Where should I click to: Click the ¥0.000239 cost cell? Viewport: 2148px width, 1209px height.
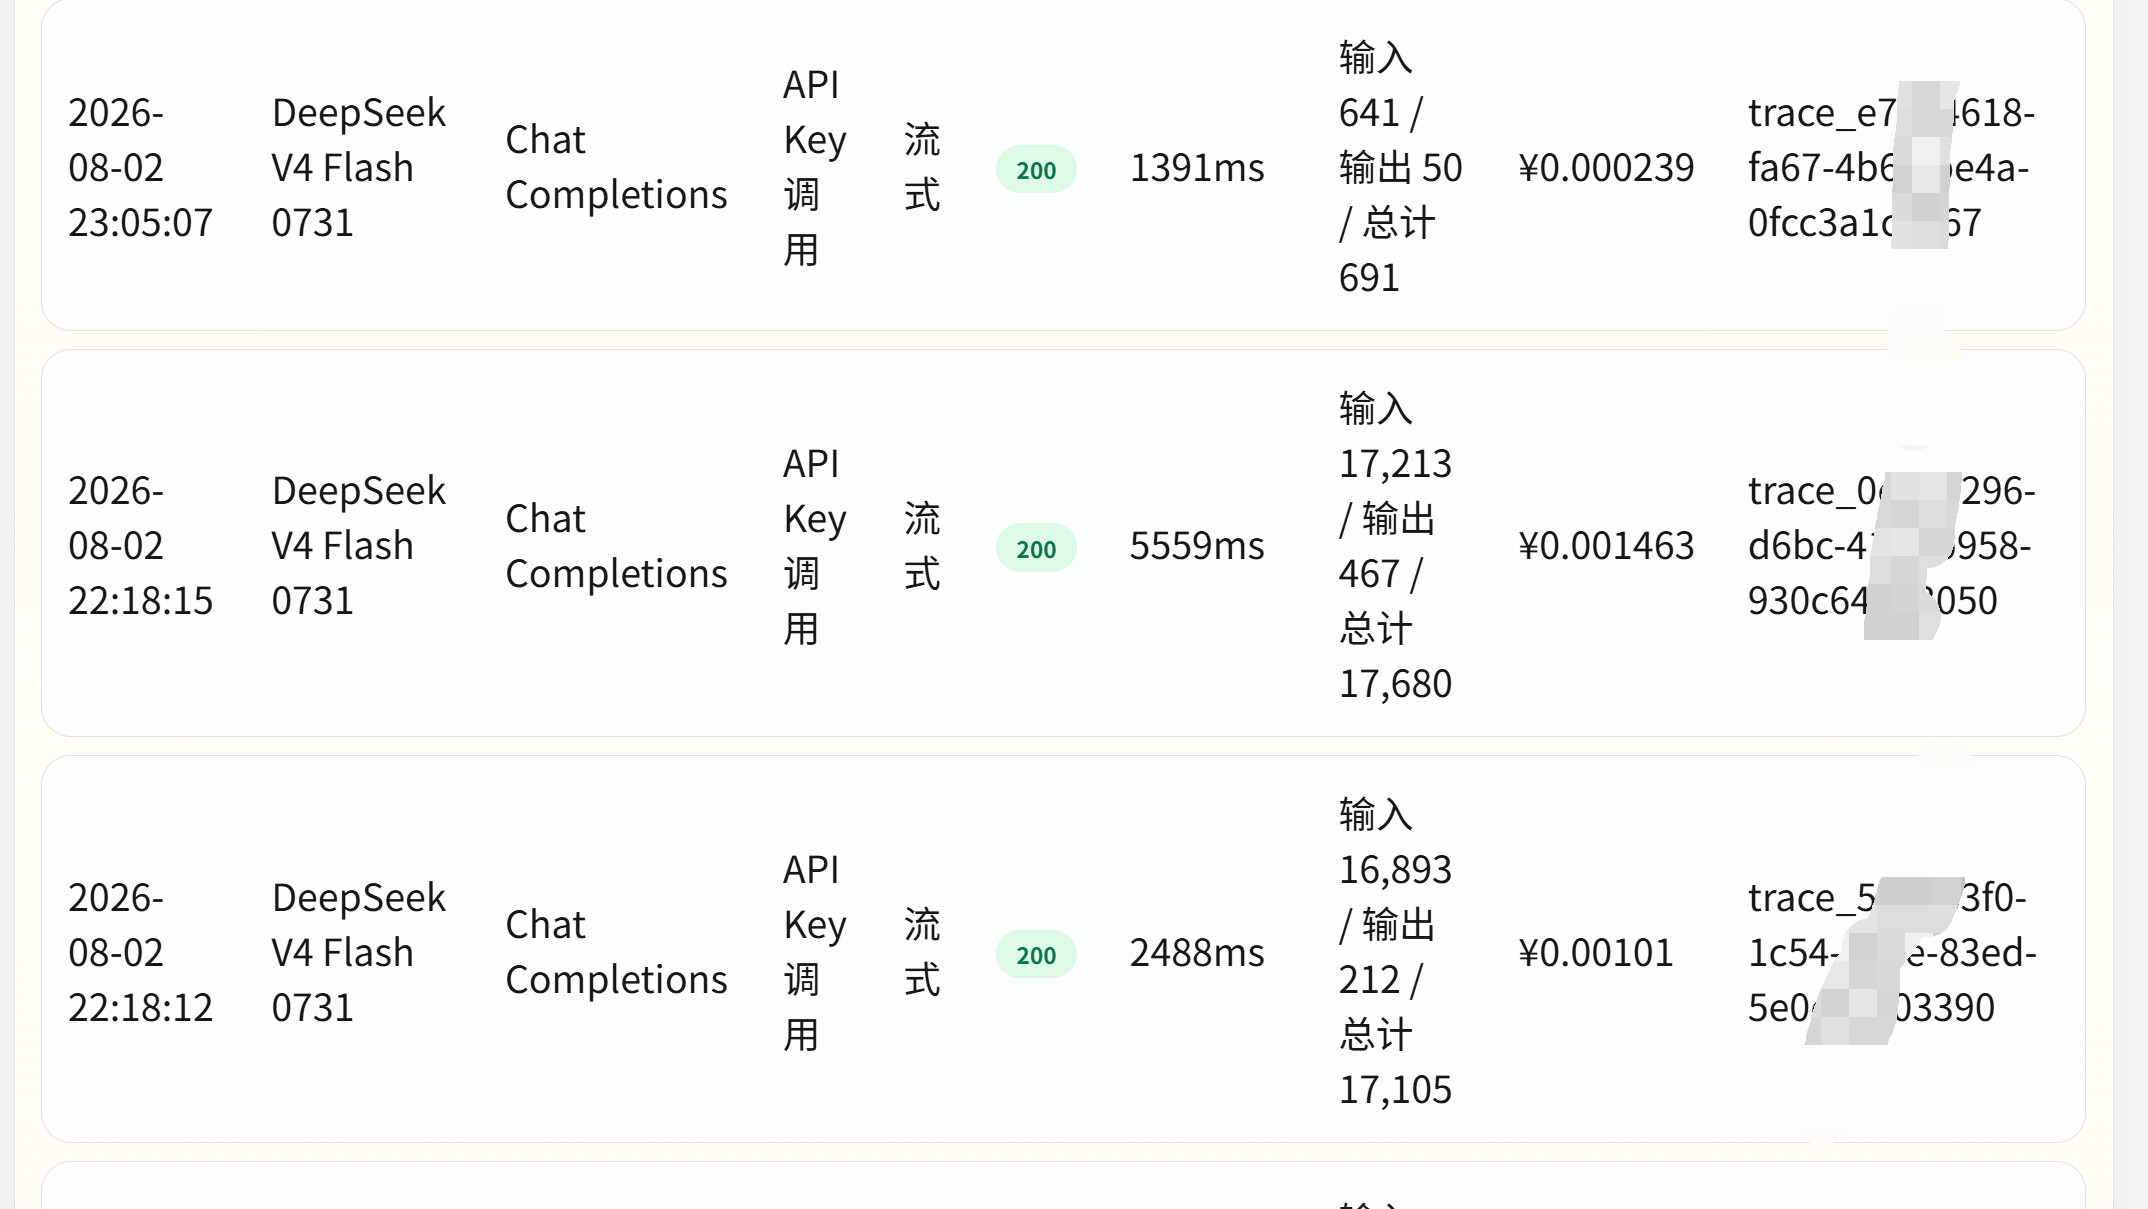pyautogui.click(x=1606, y=168)
